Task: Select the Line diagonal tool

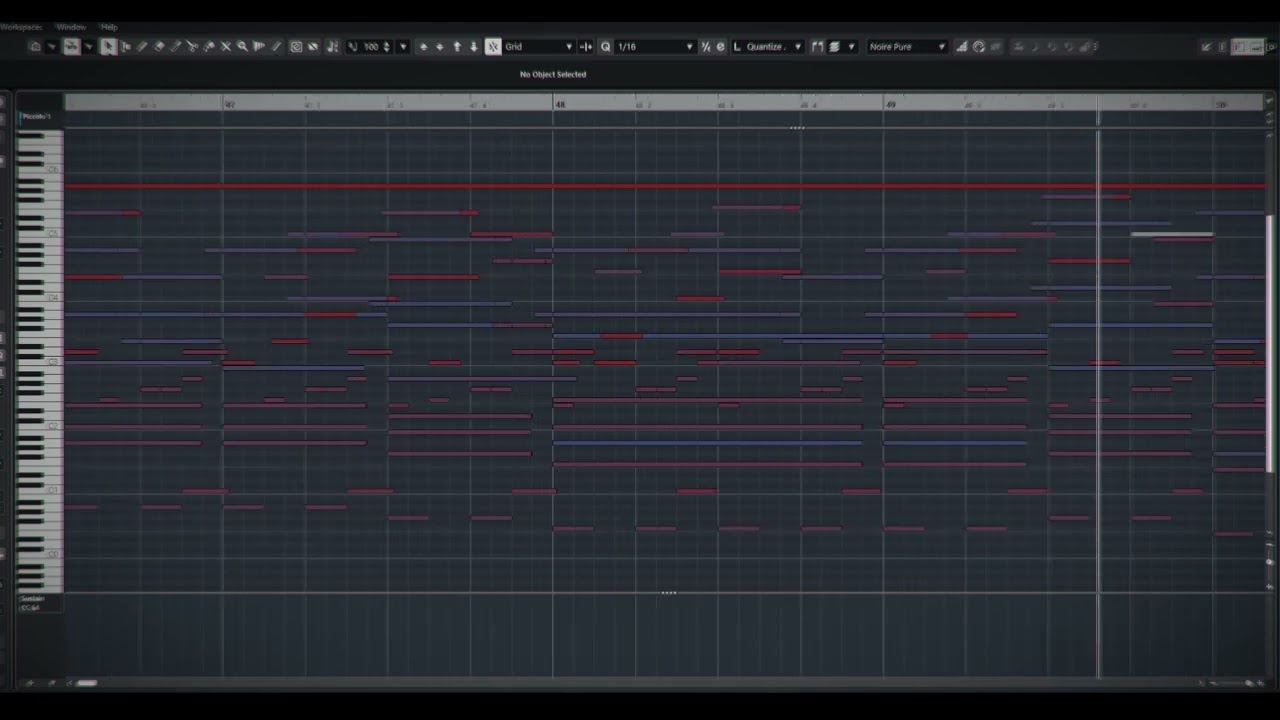Action: tap(276, 47)
